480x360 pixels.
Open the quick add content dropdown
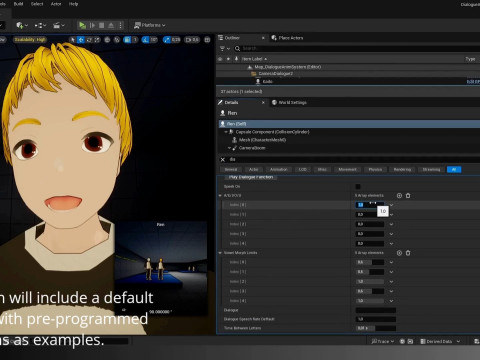click(x=22, y=25)
